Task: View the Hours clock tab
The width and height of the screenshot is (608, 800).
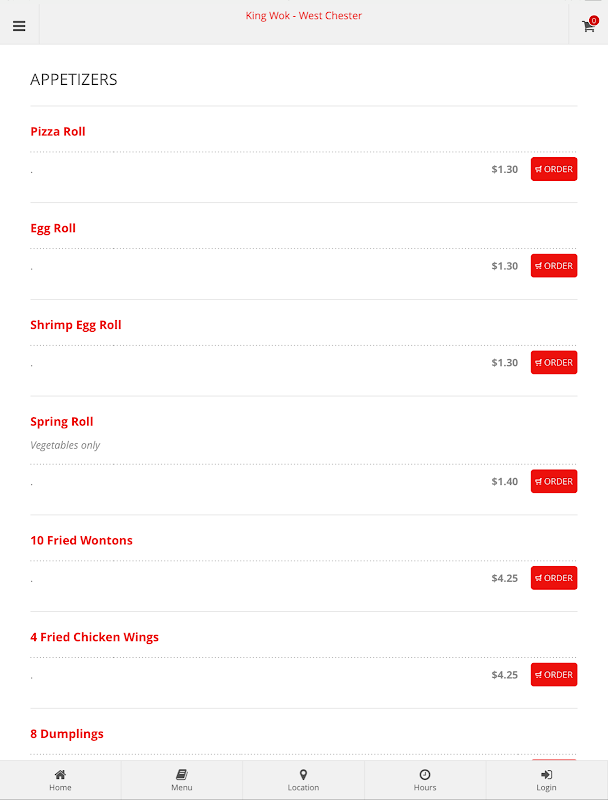Action: [425, 780]
